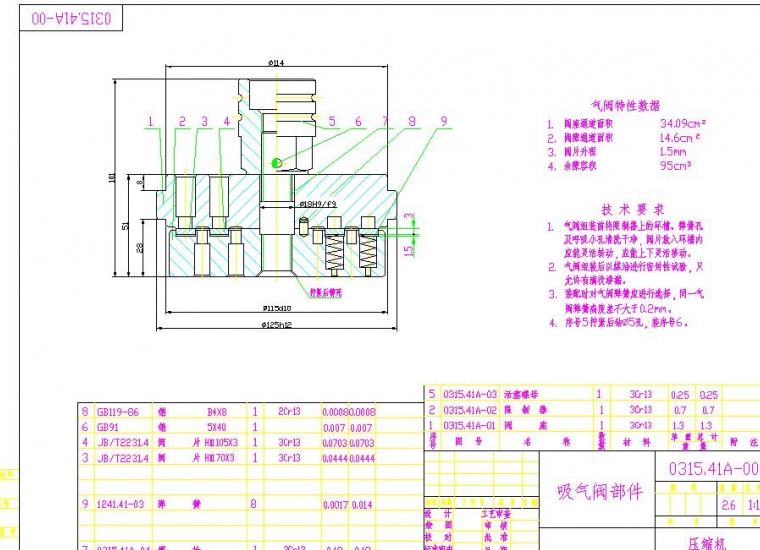Select part callout number 5
The height and width of the screenshot is (550, 760).
tap(332, 122)
